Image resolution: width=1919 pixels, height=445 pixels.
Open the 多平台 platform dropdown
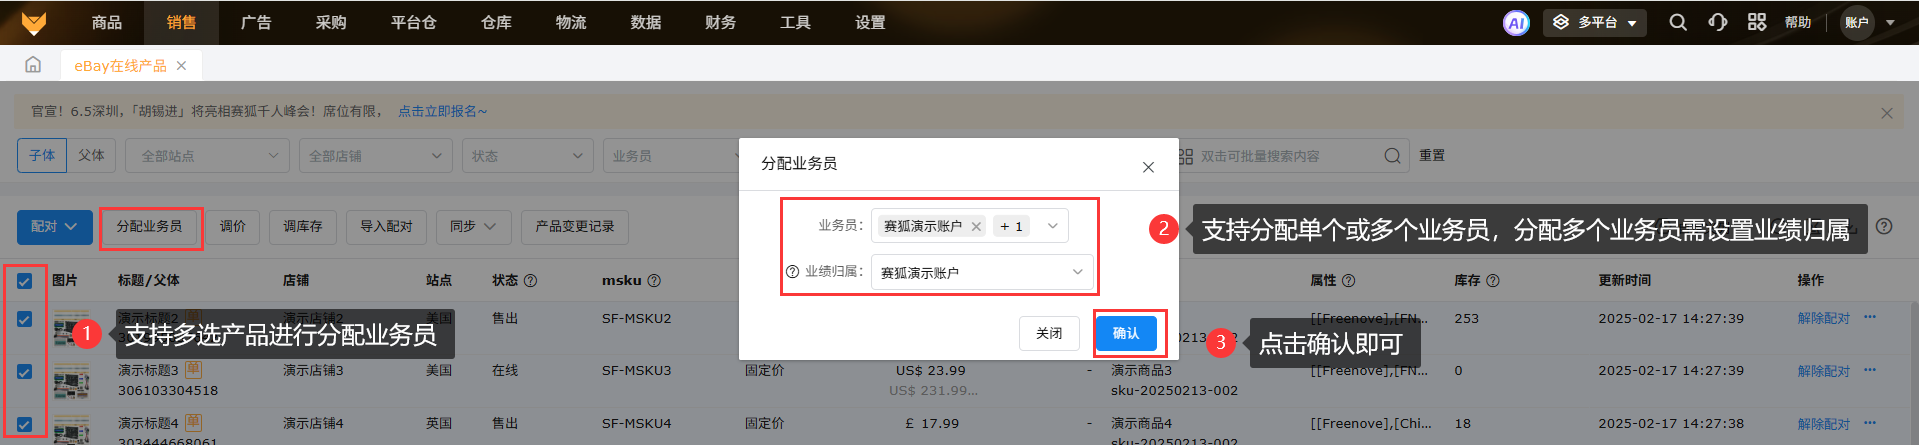pos(1595,22)
